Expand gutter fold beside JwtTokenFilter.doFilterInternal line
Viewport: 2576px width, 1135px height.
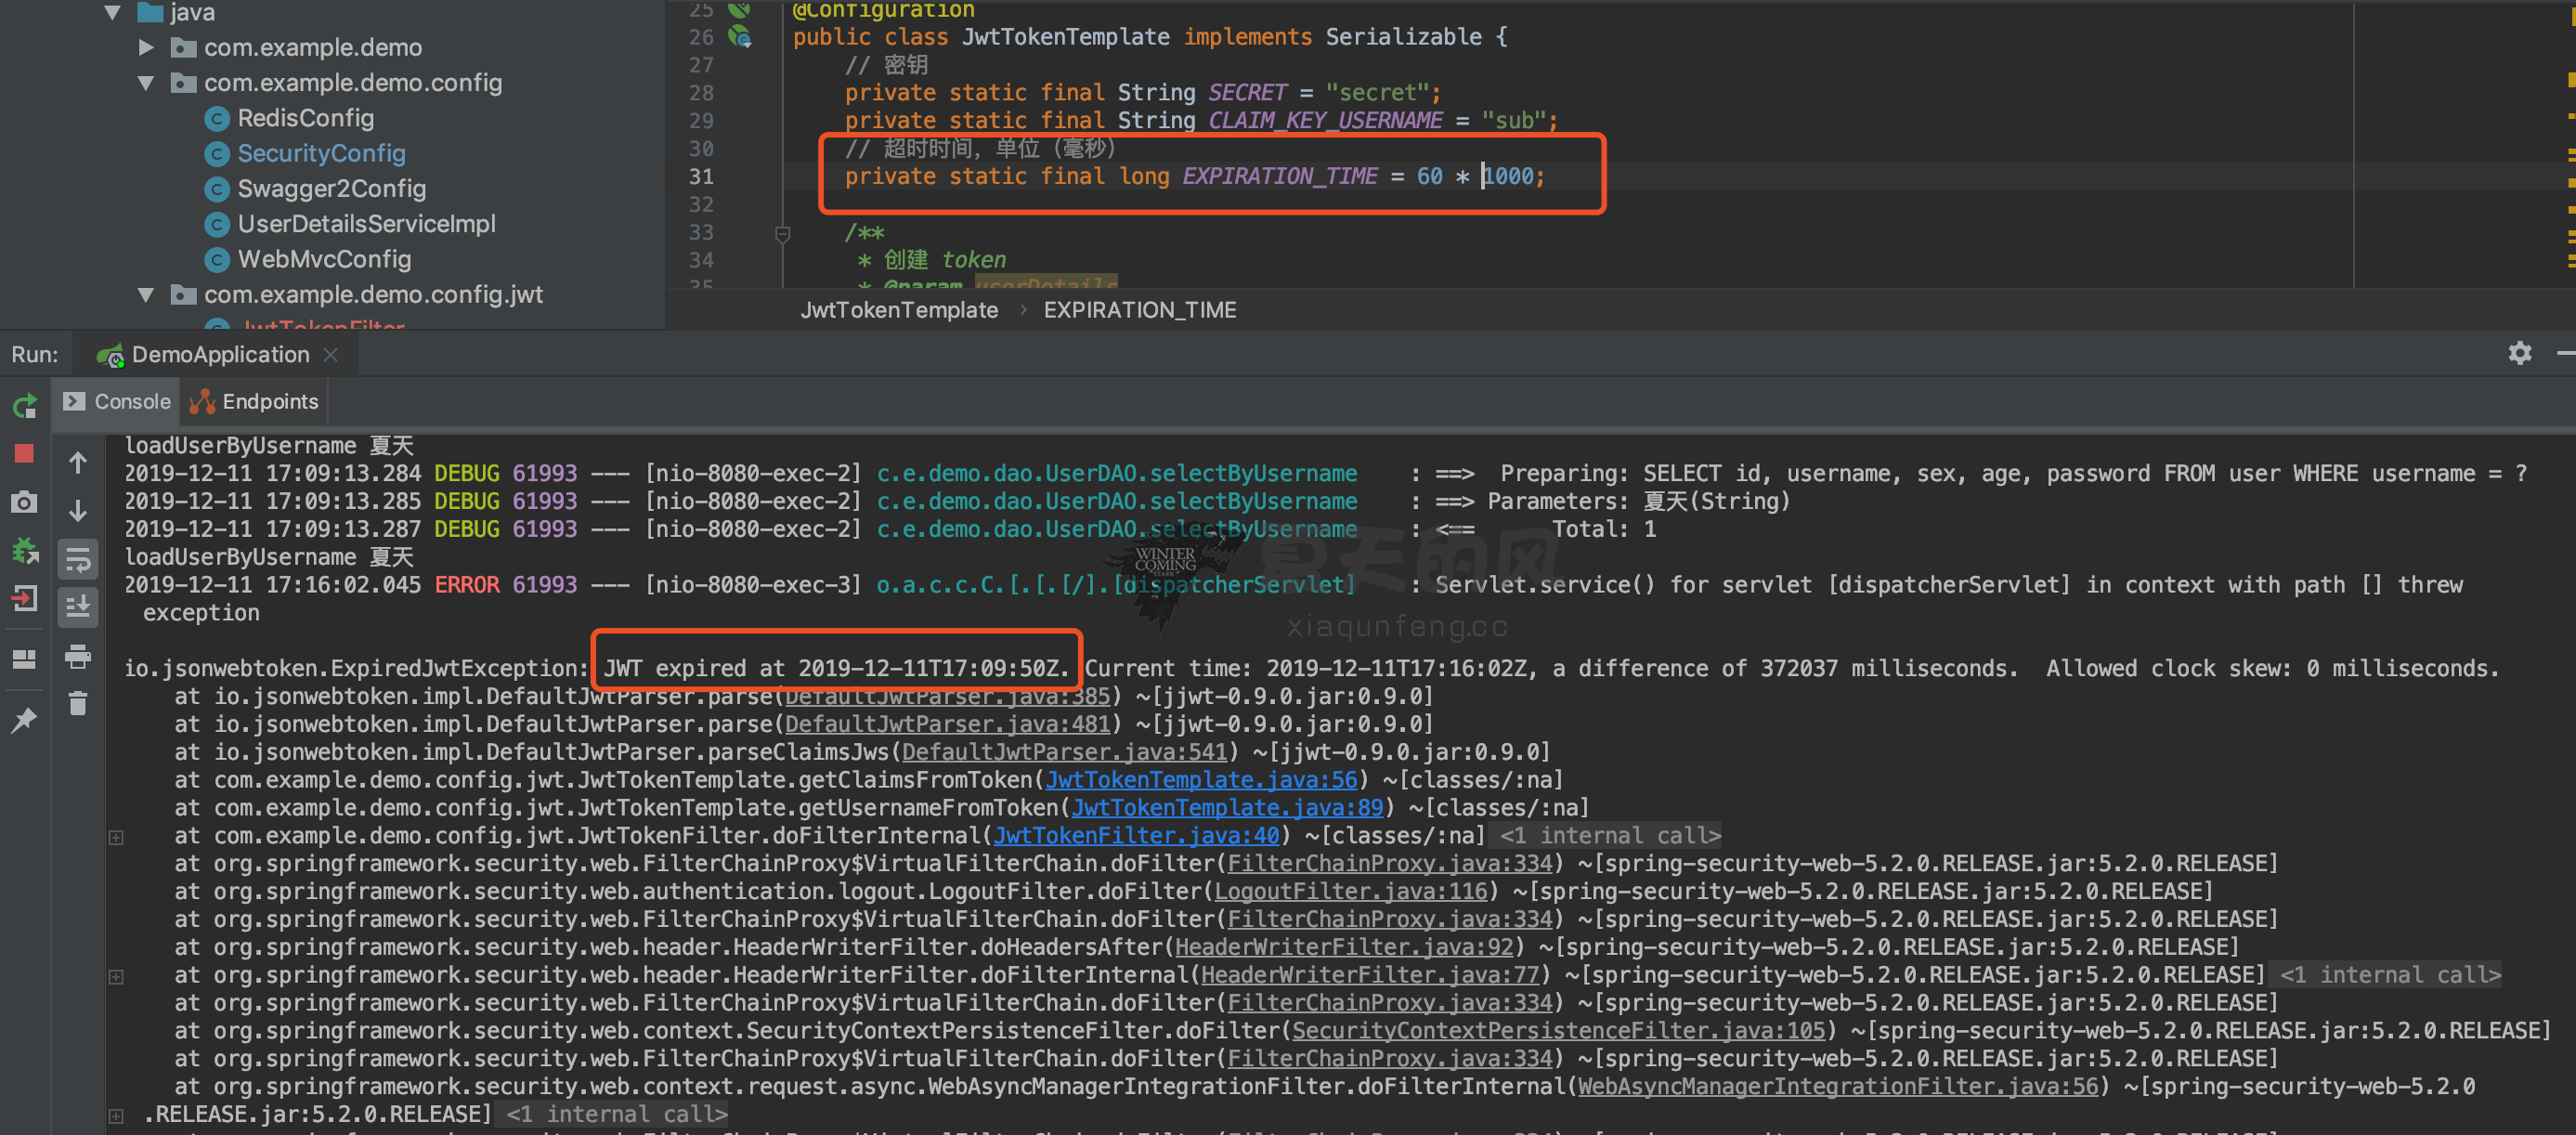click(116, 837)
